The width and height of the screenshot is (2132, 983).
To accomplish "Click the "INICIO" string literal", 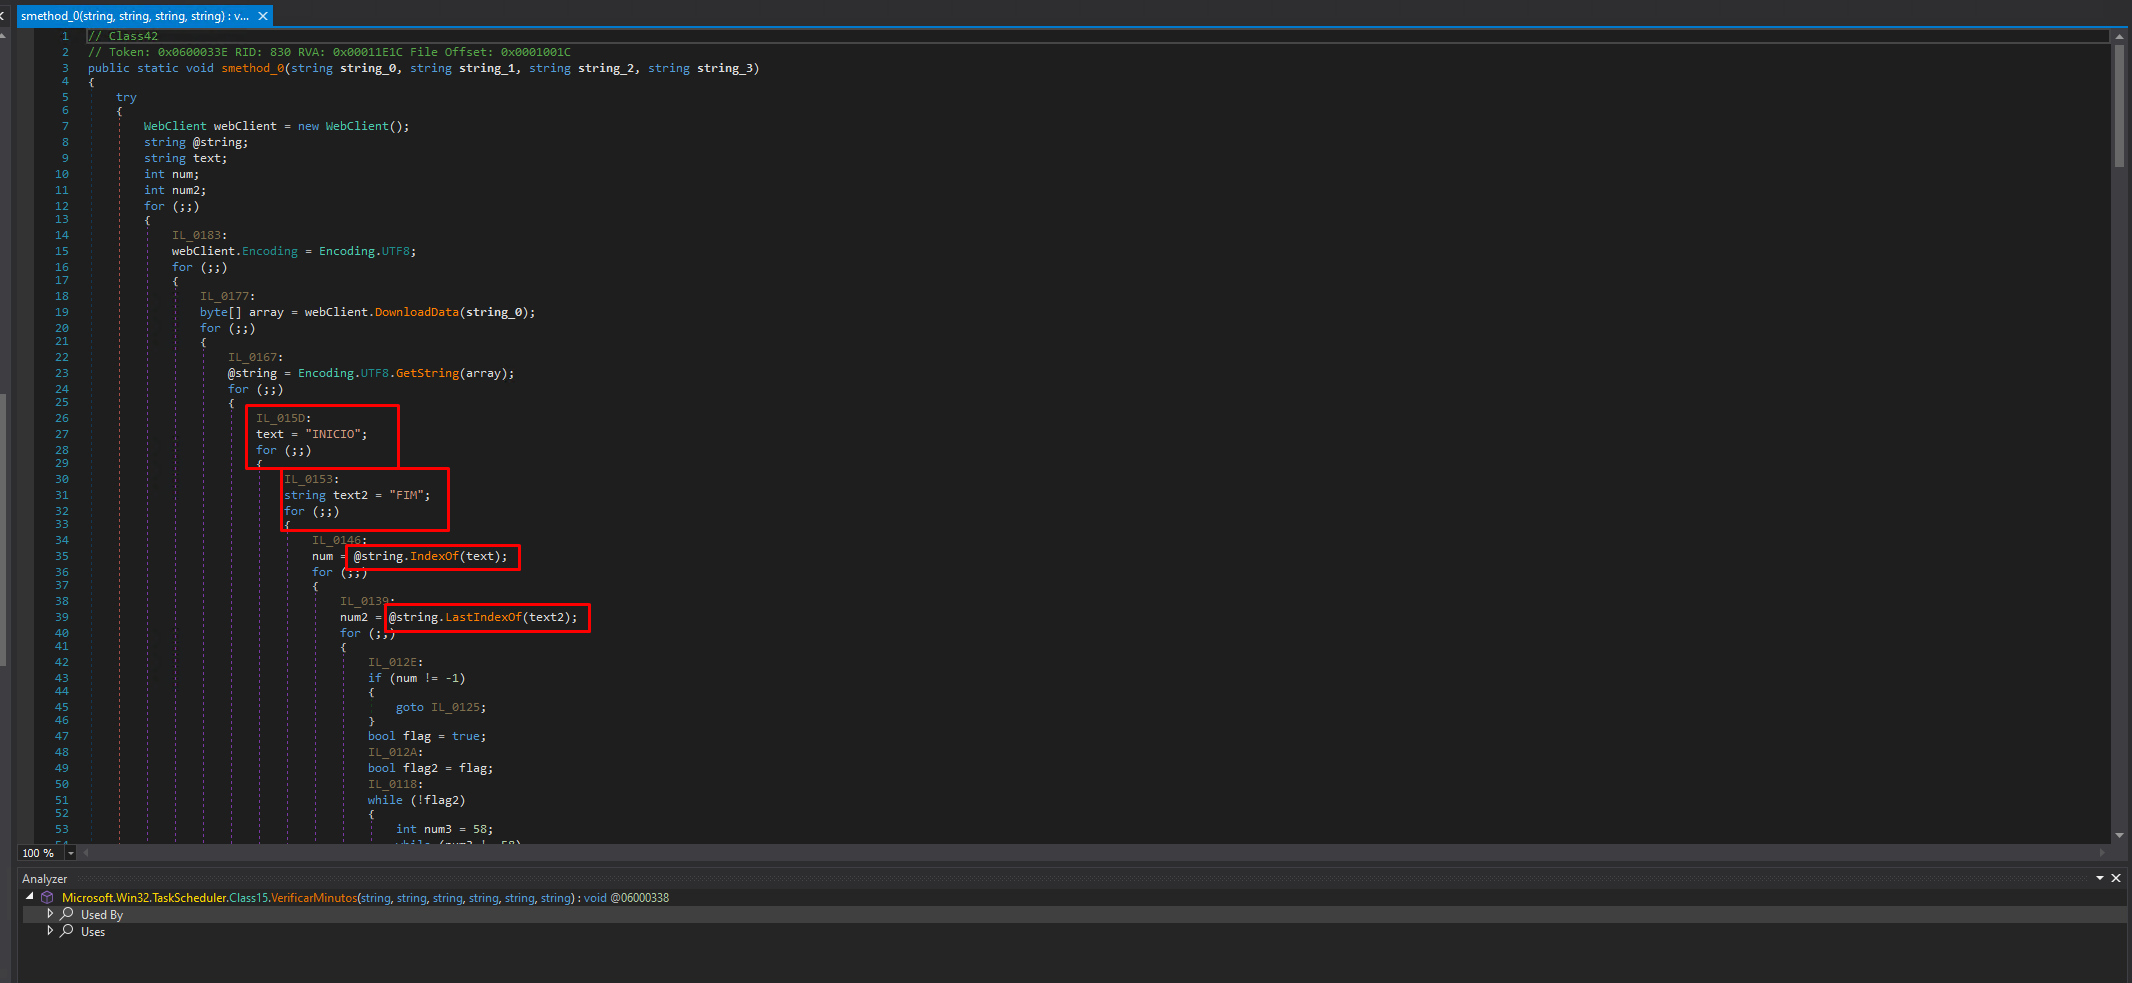I will point(332,434).
